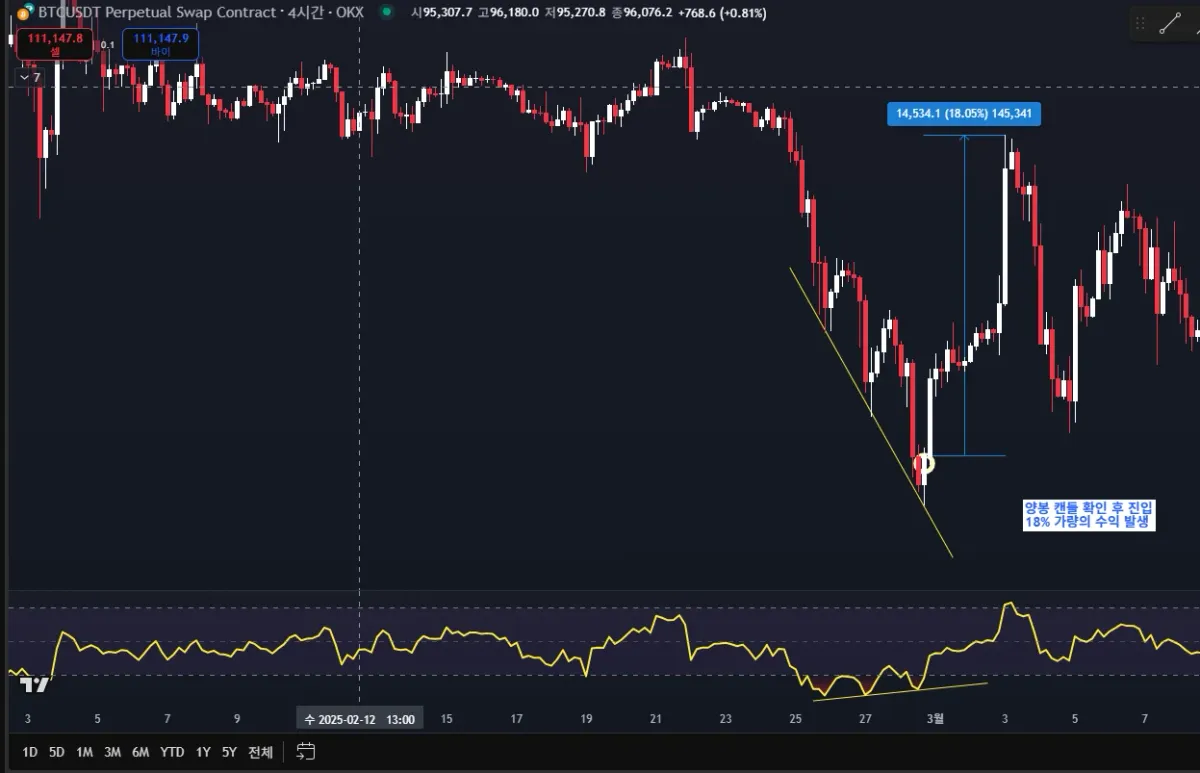Viewport: 1200px width, 773px height.
Task: Click the TradingView logo on the chart
Action: (x=35, y=684)
